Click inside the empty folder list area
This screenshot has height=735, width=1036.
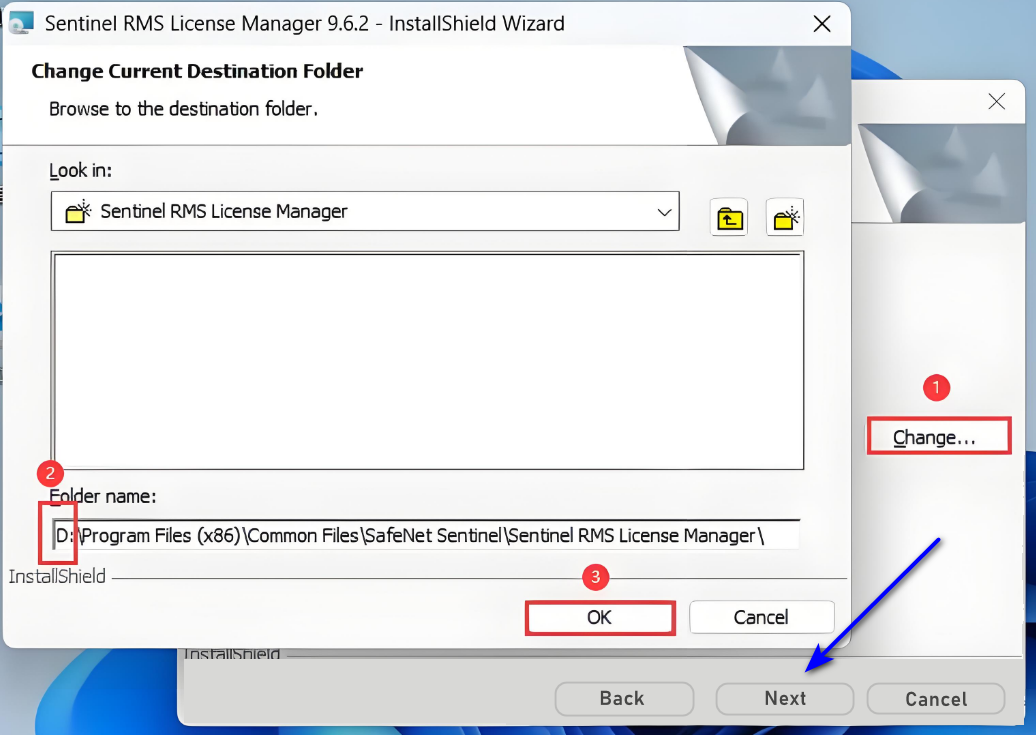click(427, 360)
